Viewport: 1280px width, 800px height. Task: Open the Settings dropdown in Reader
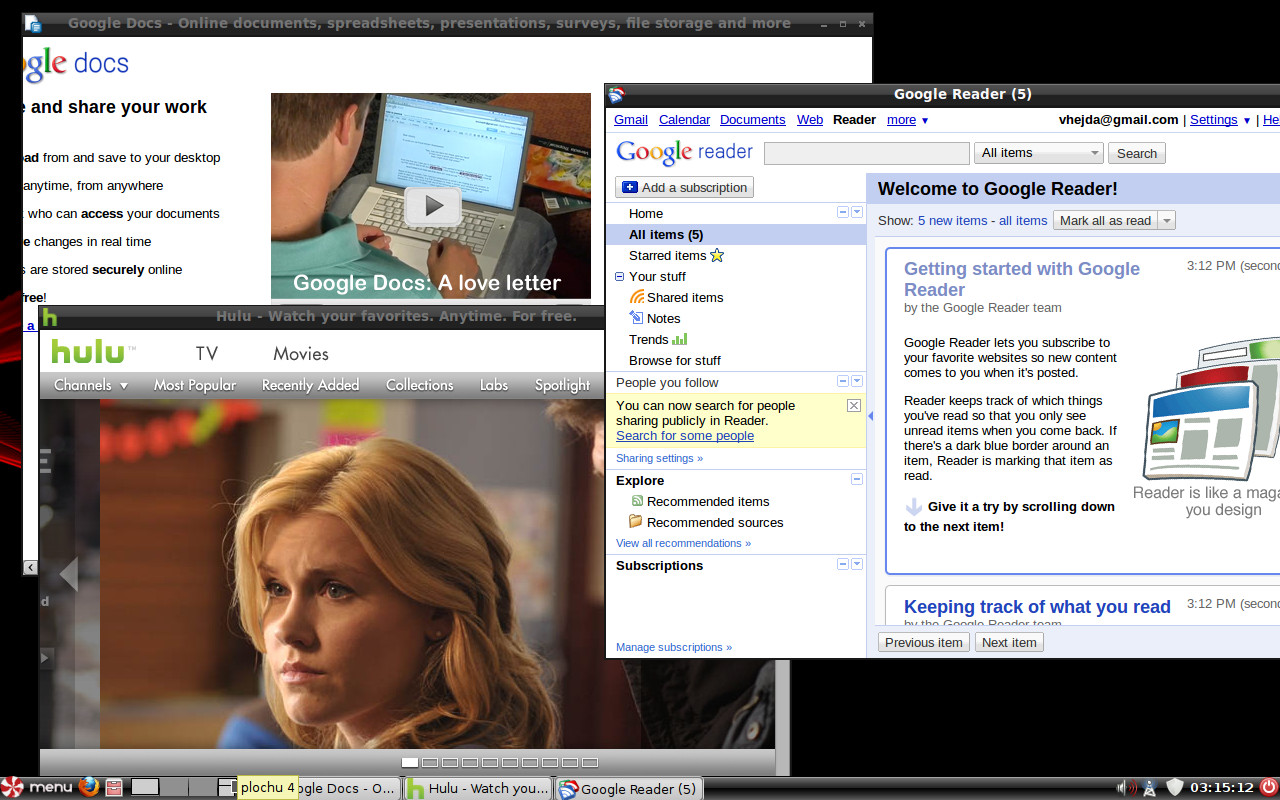(1247, 120)
